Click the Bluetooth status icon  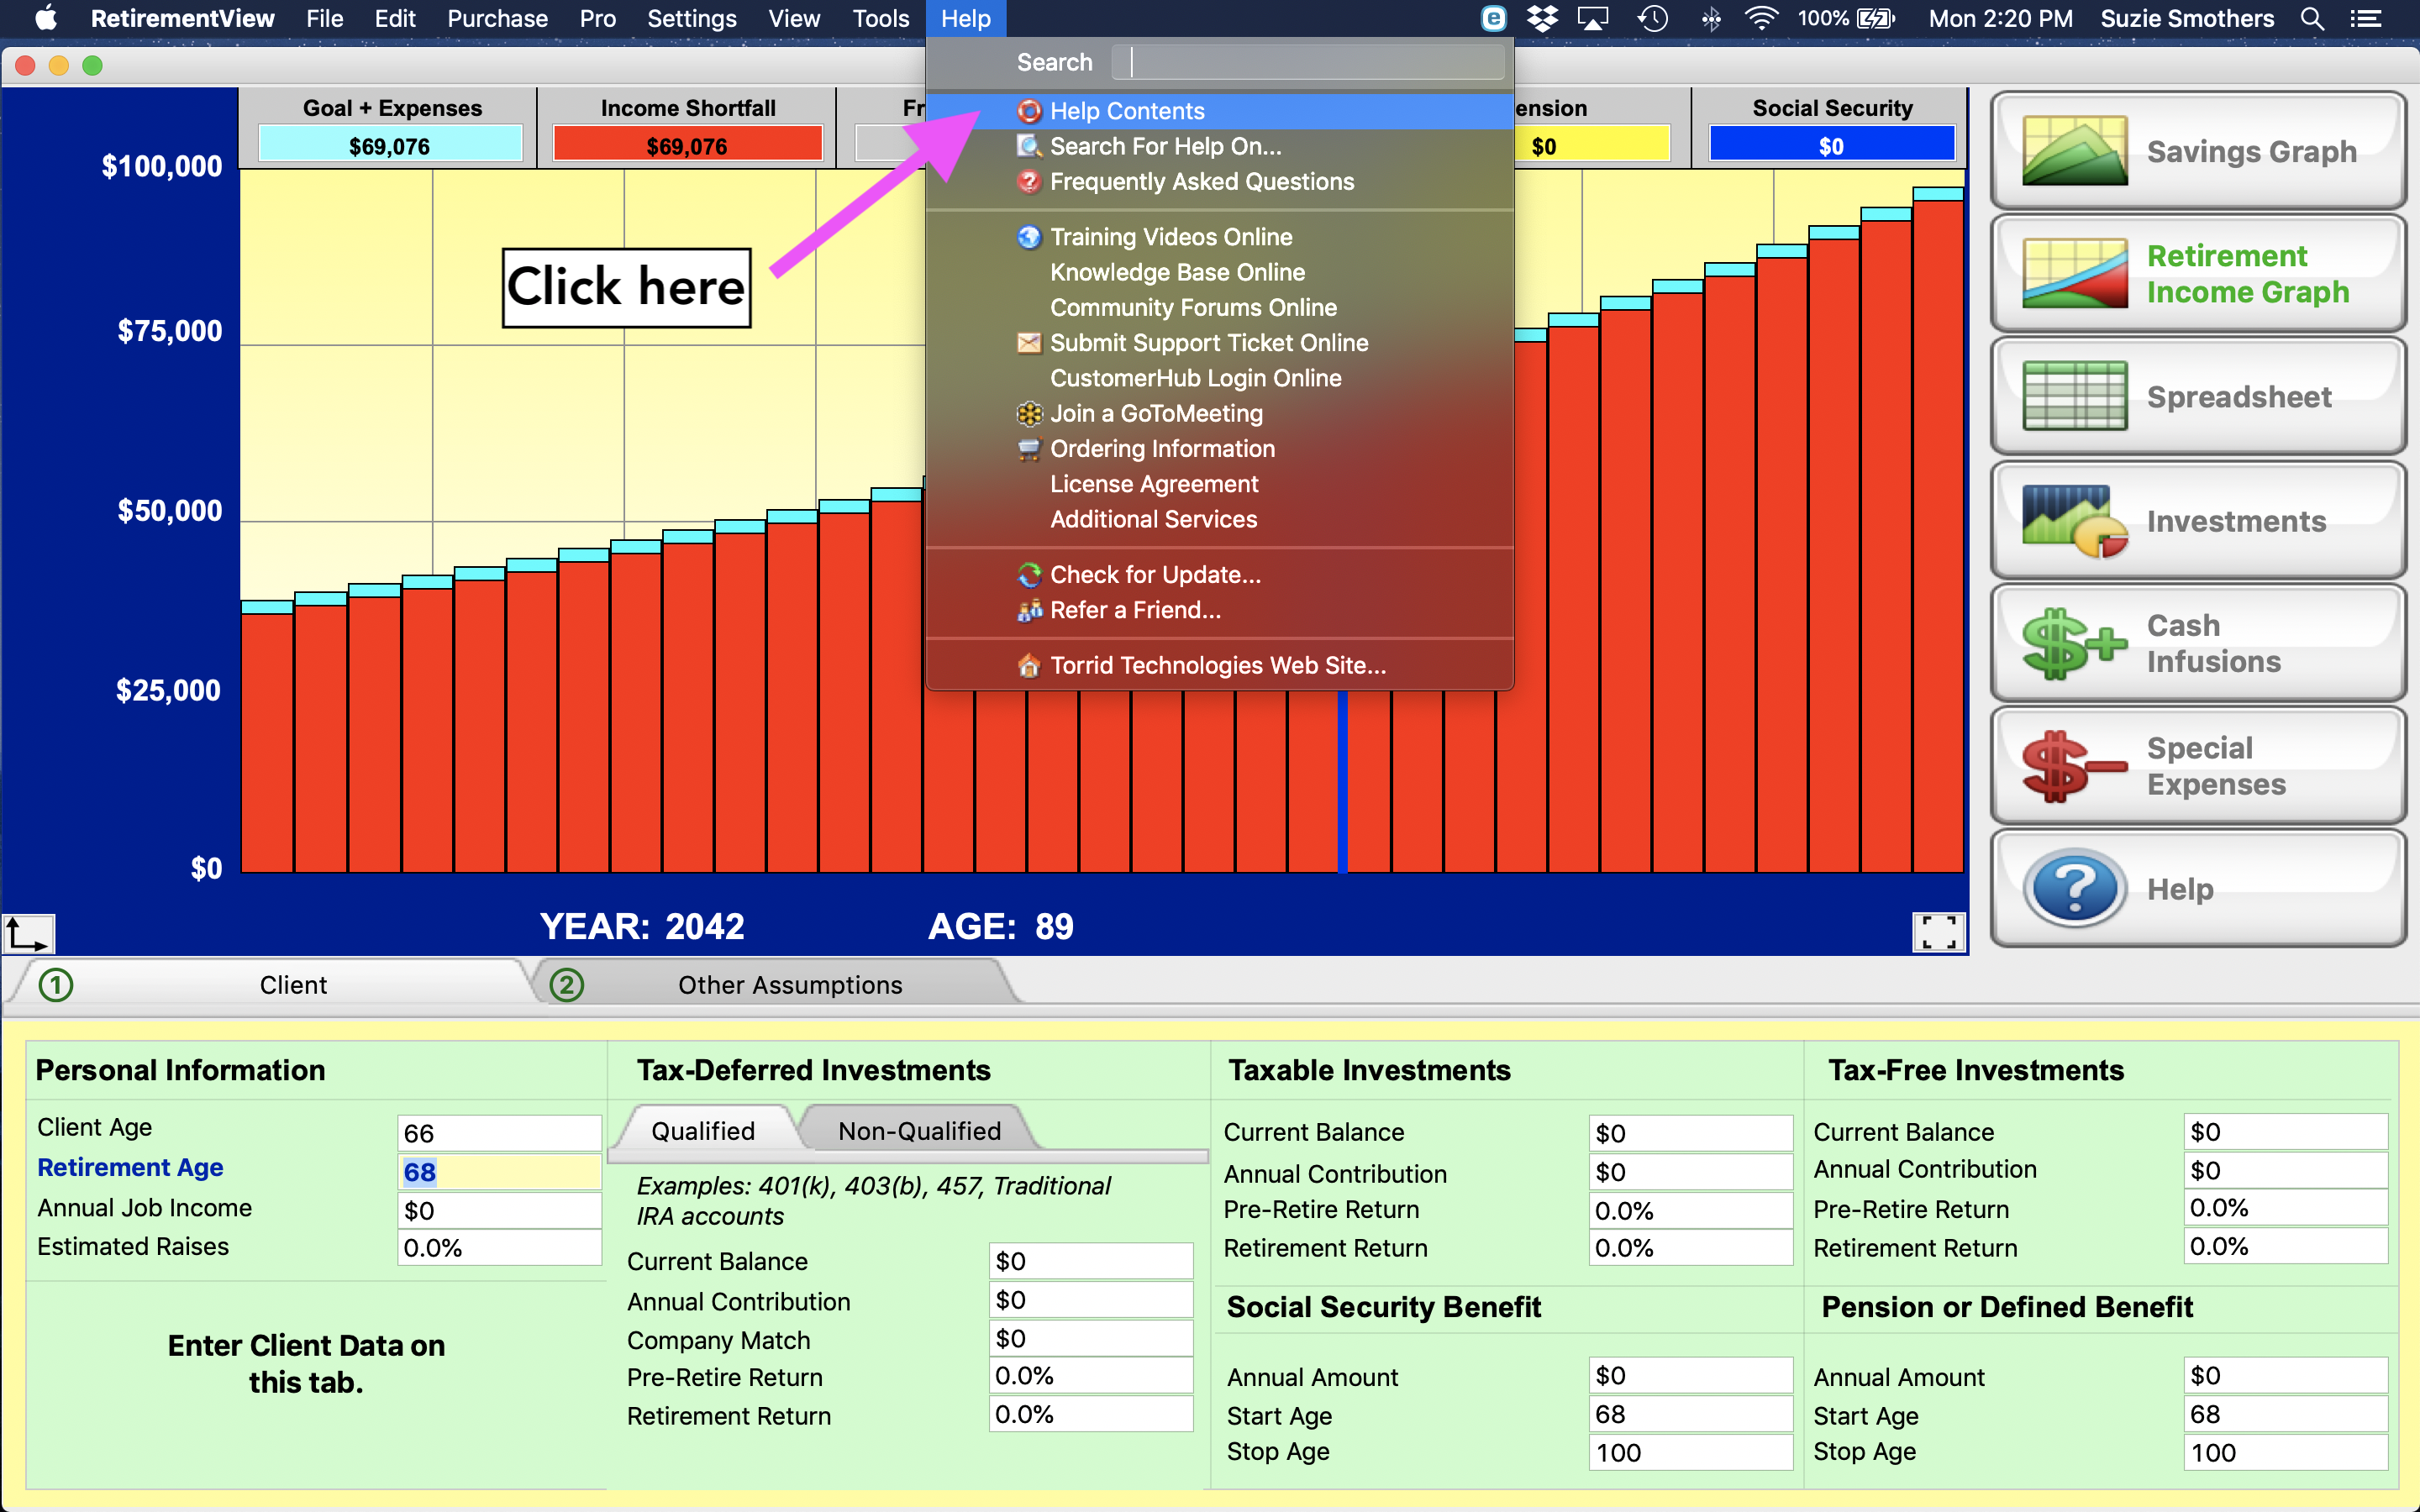[1710, 18]
